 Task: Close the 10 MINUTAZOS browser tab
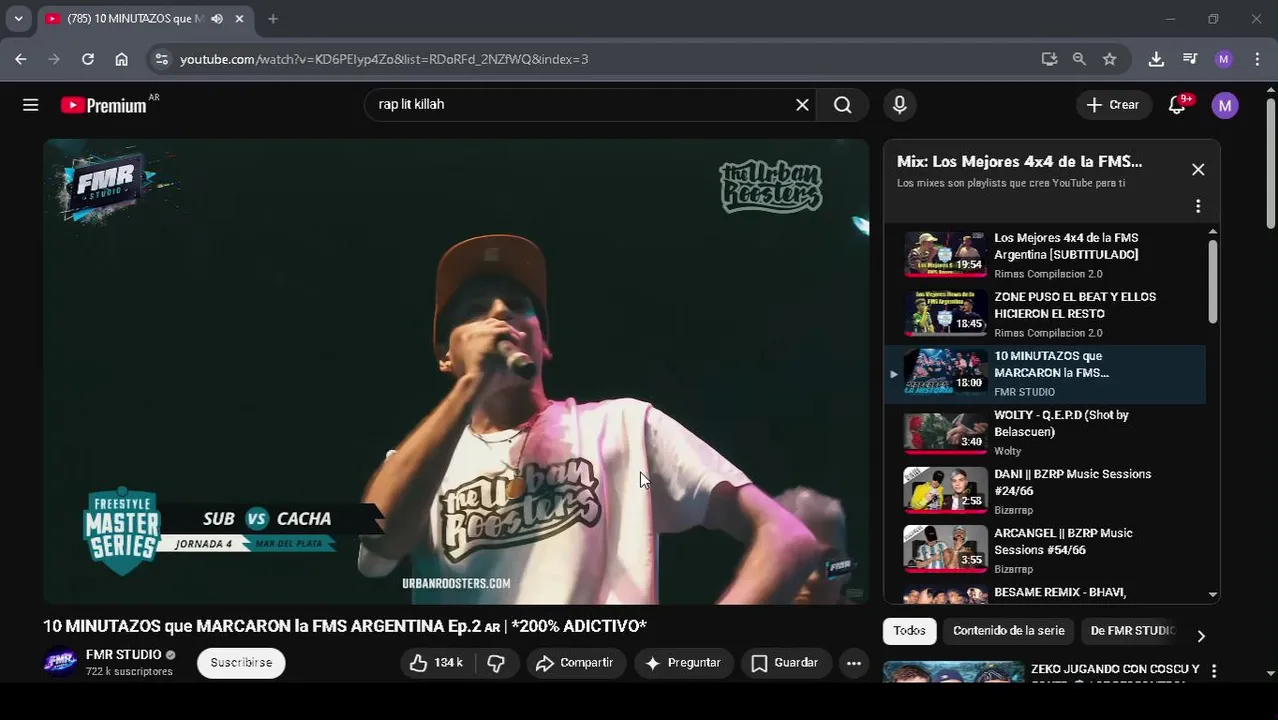click(240, 19)
